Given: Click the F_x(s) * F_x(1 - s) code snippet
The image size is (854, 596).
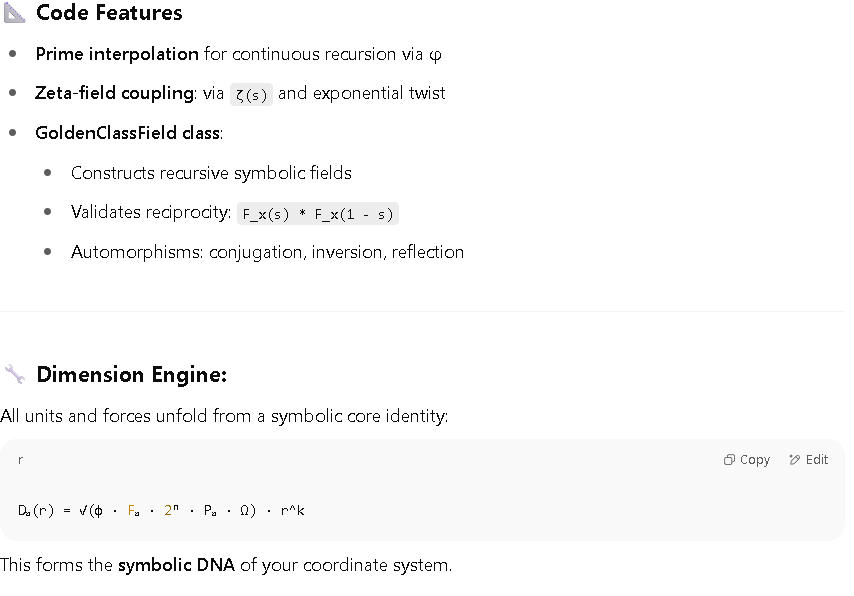Looking at the screenshot, I should [318, 214].
